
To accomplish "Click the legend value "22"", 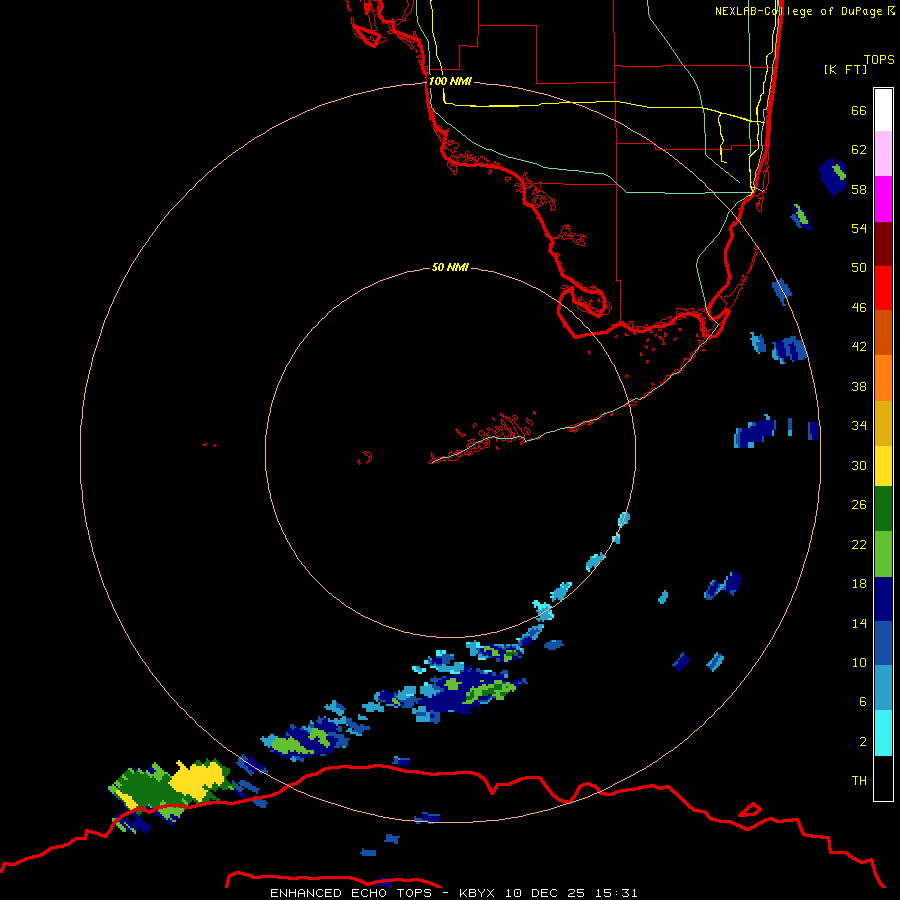I will (x=859, y=544).
